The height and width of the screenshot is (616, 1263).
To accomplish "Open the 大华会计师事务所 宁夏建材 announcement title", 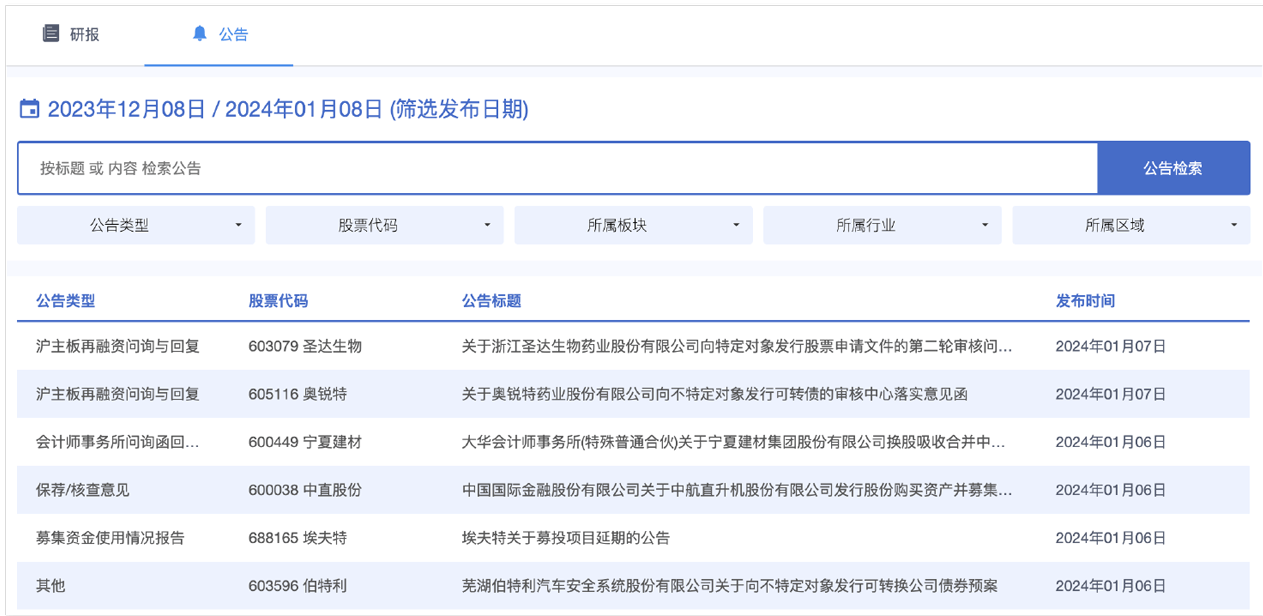I will tap(733, 442).
